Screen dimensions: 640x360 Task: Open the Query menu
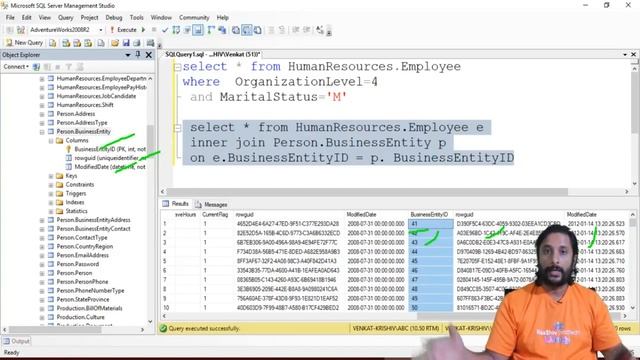click(x=65, y=18)
